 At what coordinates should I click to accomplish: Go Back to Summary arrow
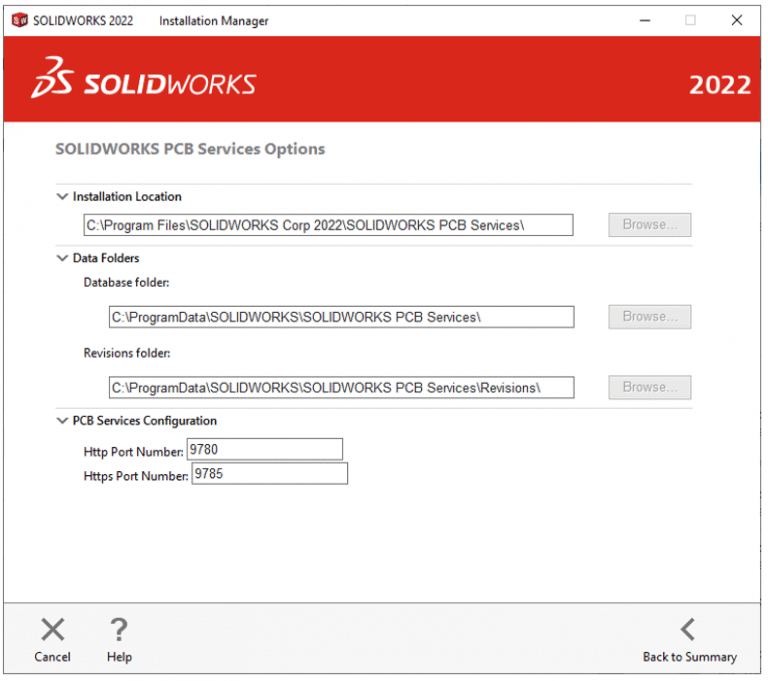coord(688,630)
